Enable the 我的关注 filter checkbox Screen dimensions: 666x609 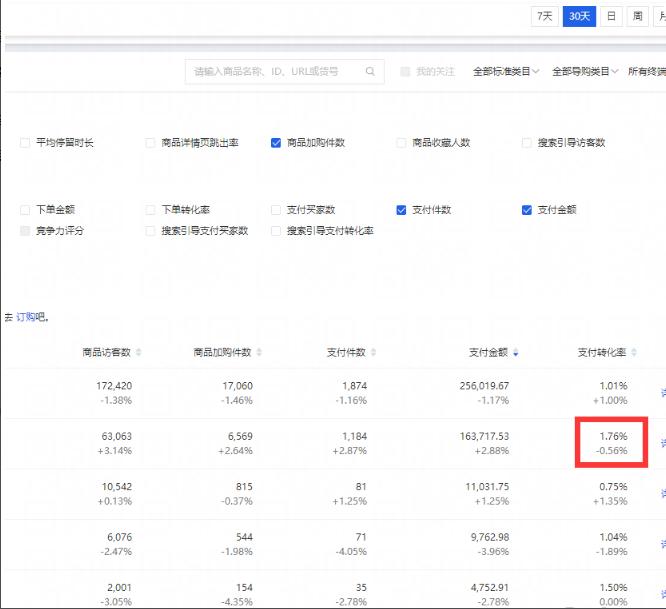pyautogui.click(x=405, y=72)
